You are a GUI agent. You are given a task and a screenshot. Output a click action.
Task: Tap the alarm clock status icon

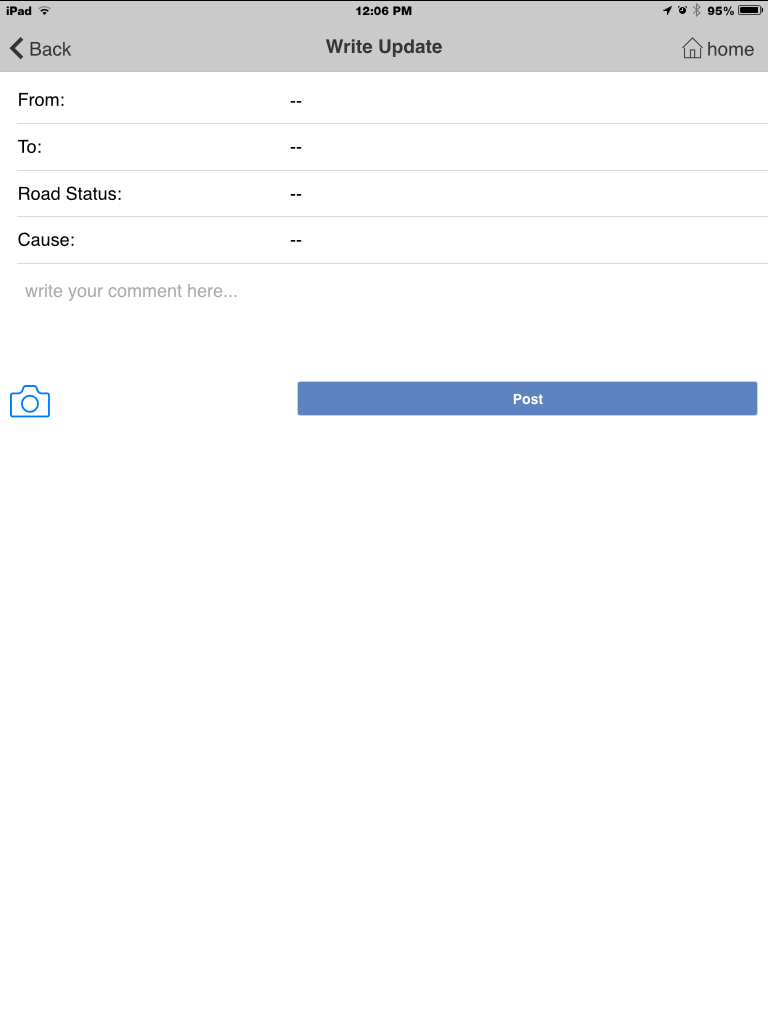(682, 10)
